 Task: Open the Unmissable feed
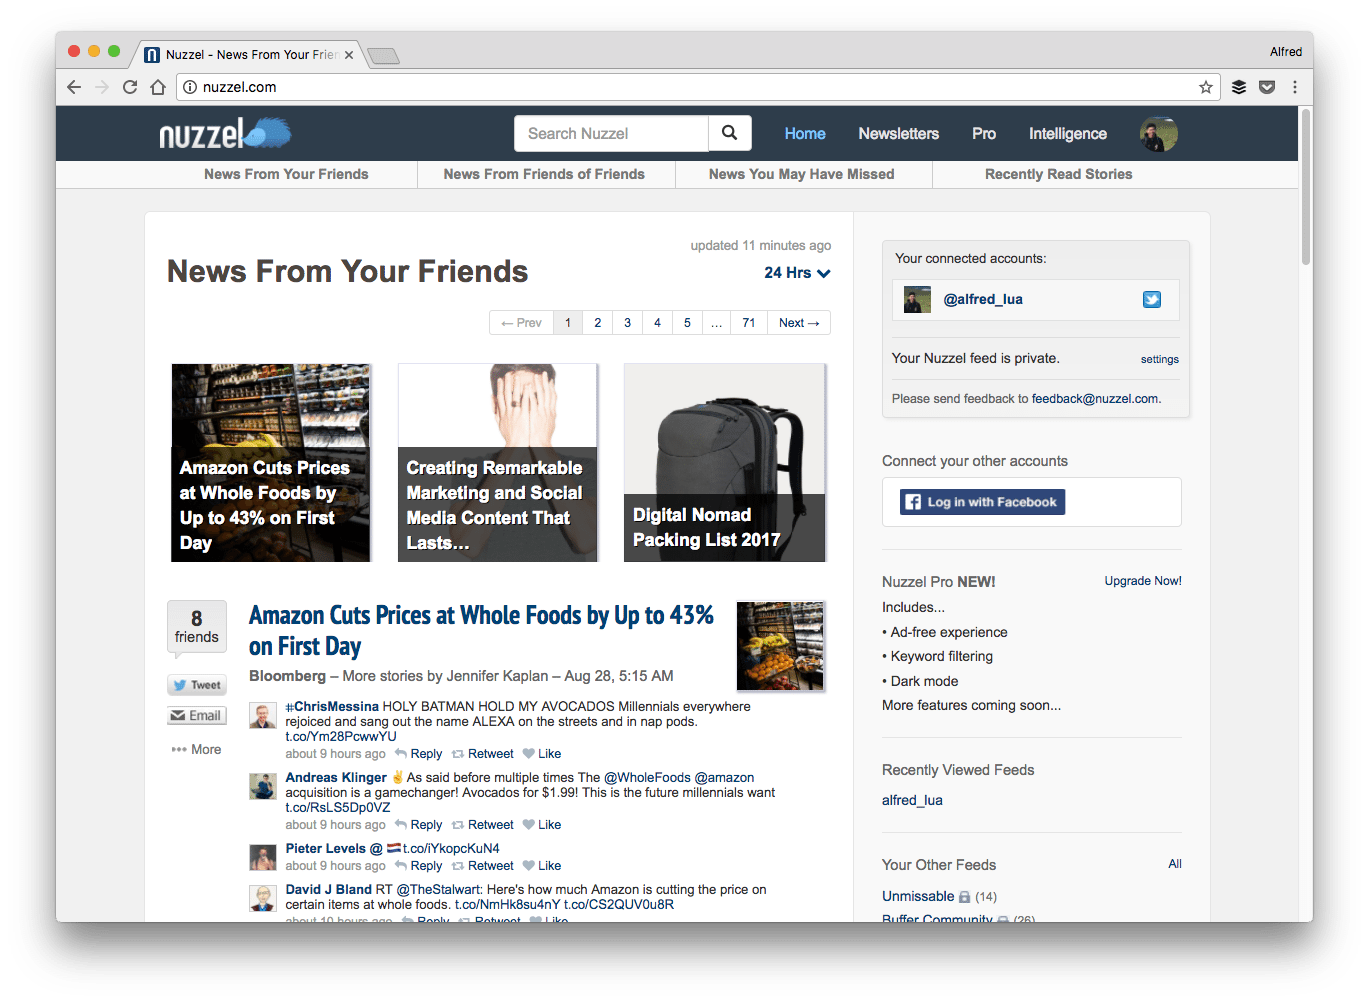[918, 896]
